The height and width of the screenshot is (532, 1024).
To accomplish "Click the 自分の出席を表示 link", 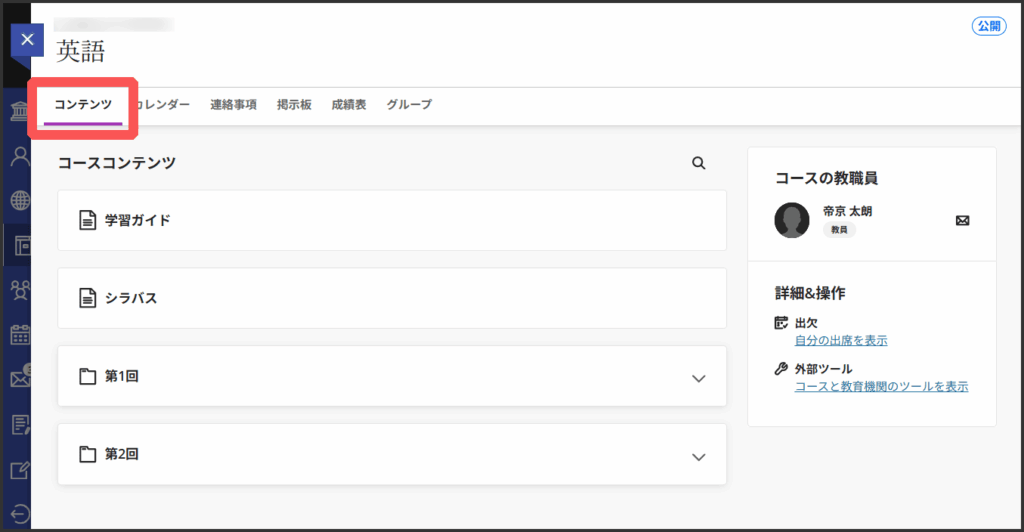I will point(840,341).
